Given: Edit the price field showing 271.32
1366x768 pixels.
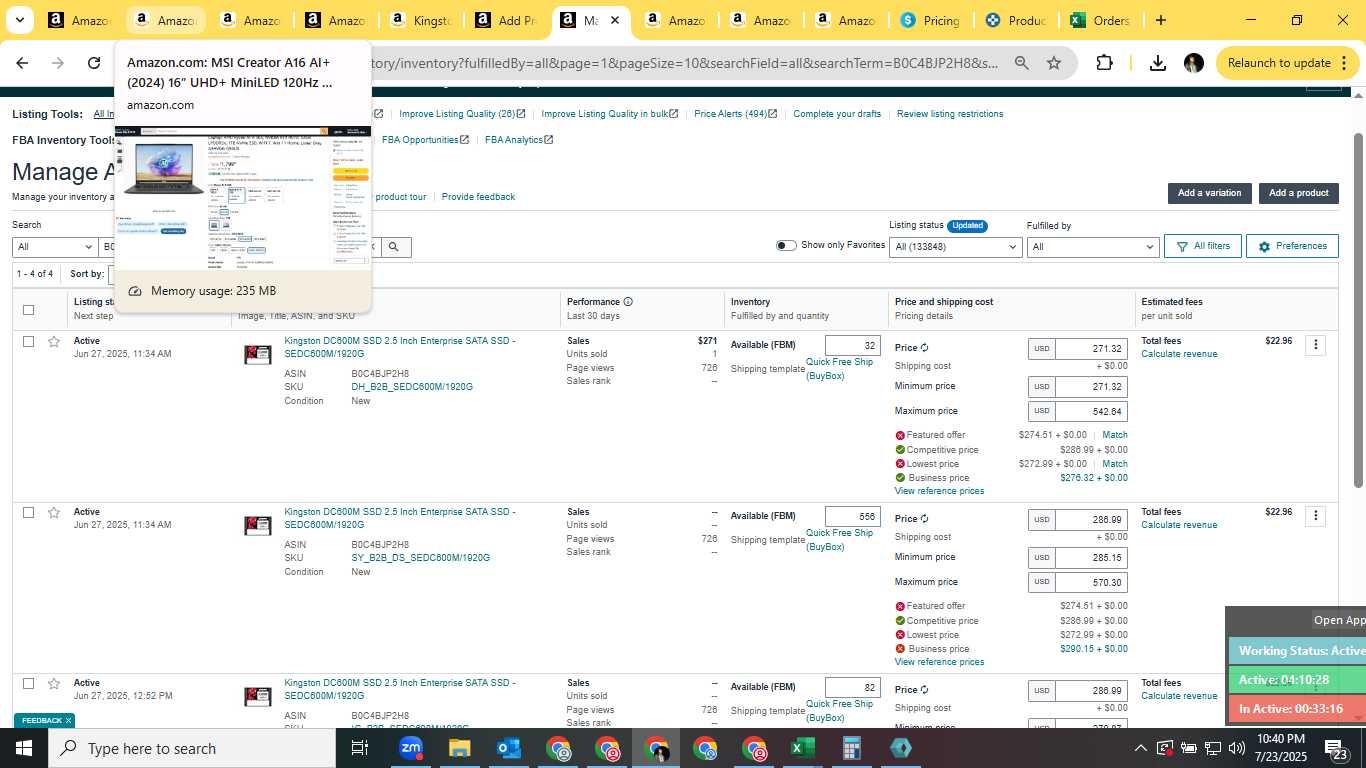Looking at the screenshot, I should (x=1091, y=349).
